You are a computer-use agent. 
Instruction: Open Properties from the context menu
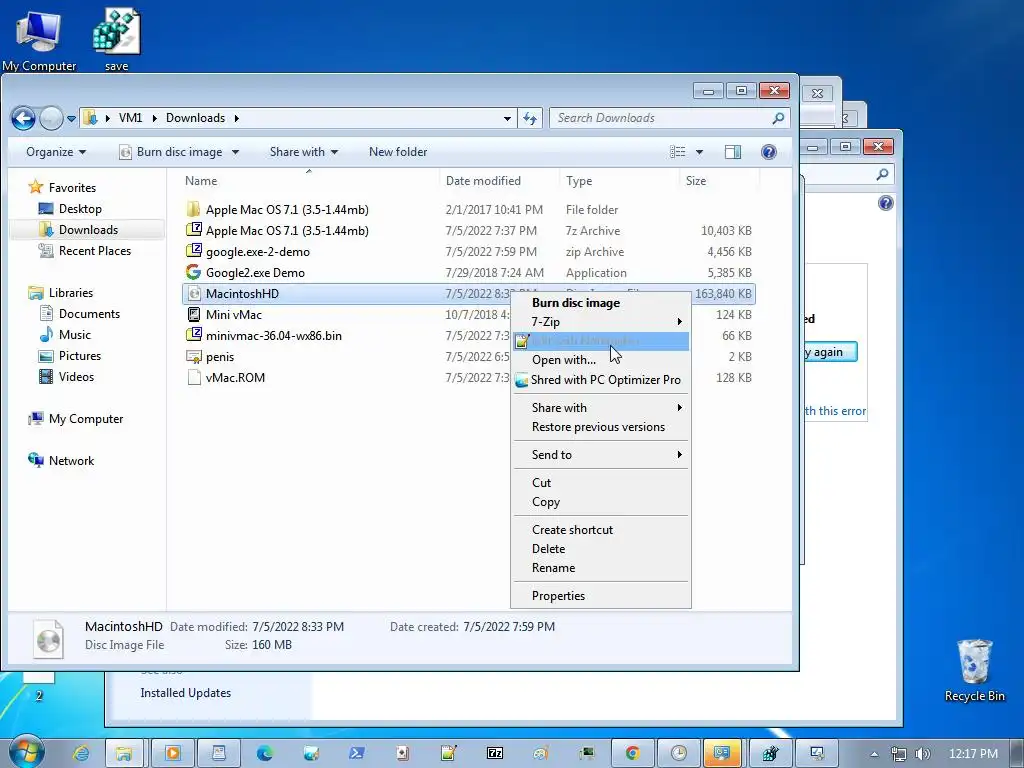pyautogui.click(x=600, y=596)
